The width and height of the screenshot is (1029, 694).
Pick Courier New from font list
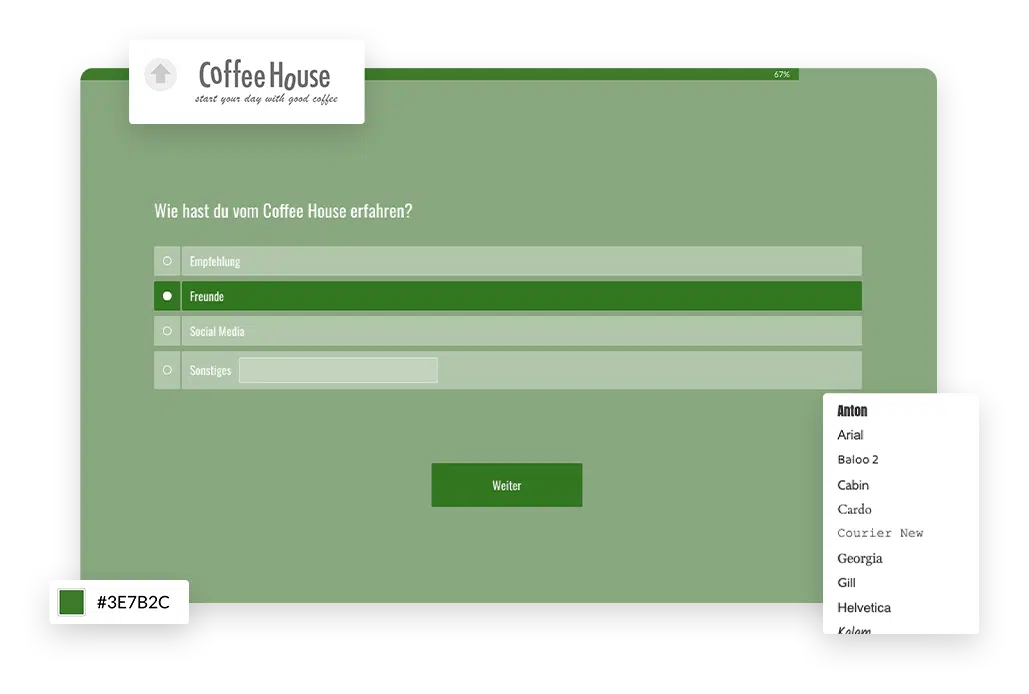880,533
